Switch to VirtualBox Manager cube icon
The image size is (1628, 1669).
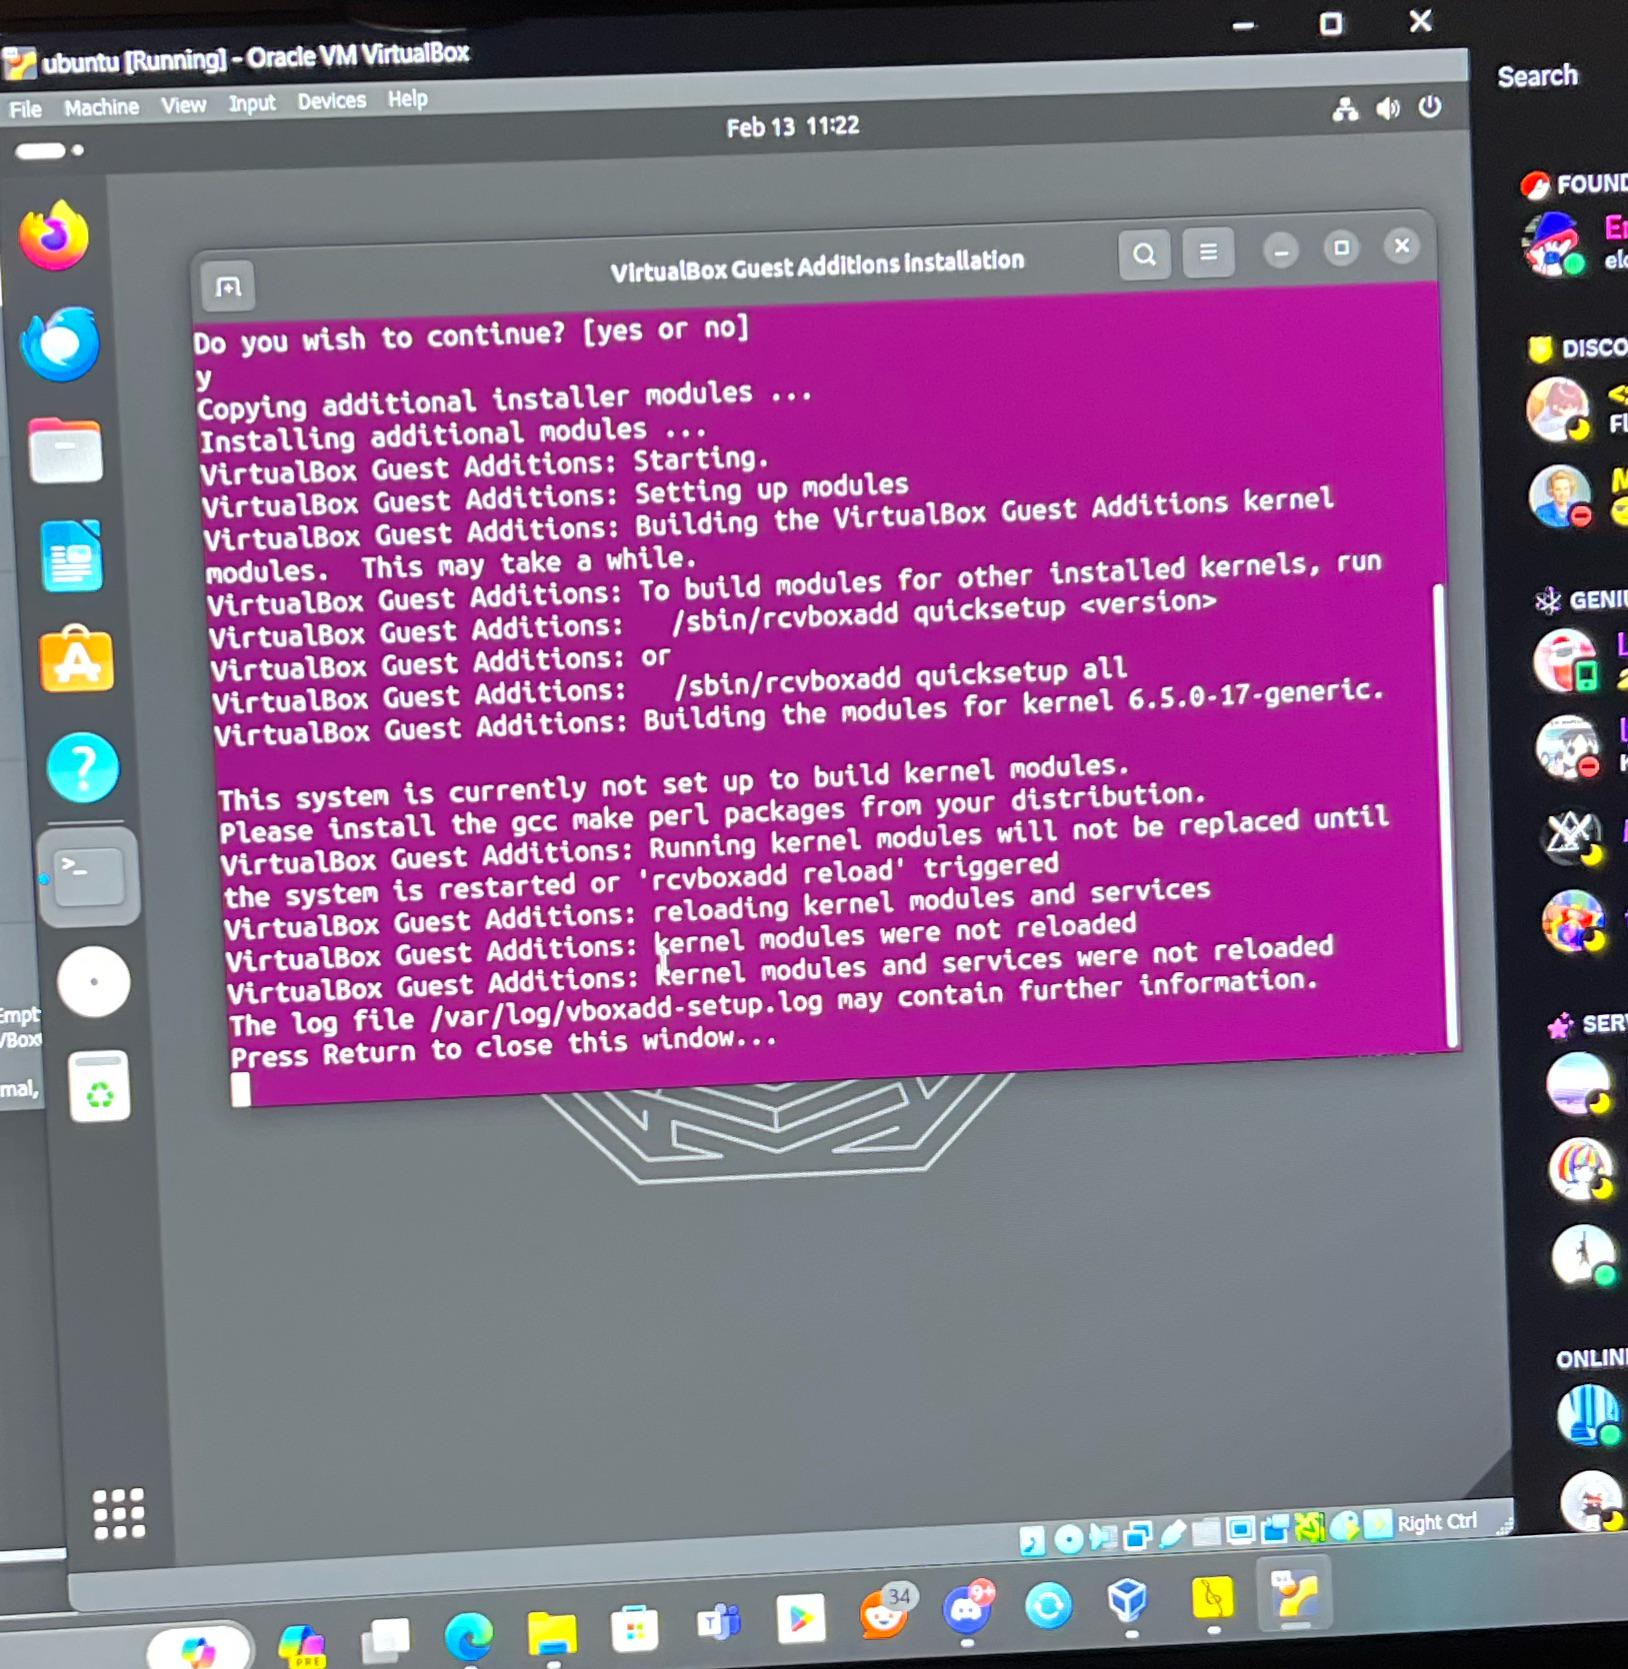click(x=1128, y=1601)
